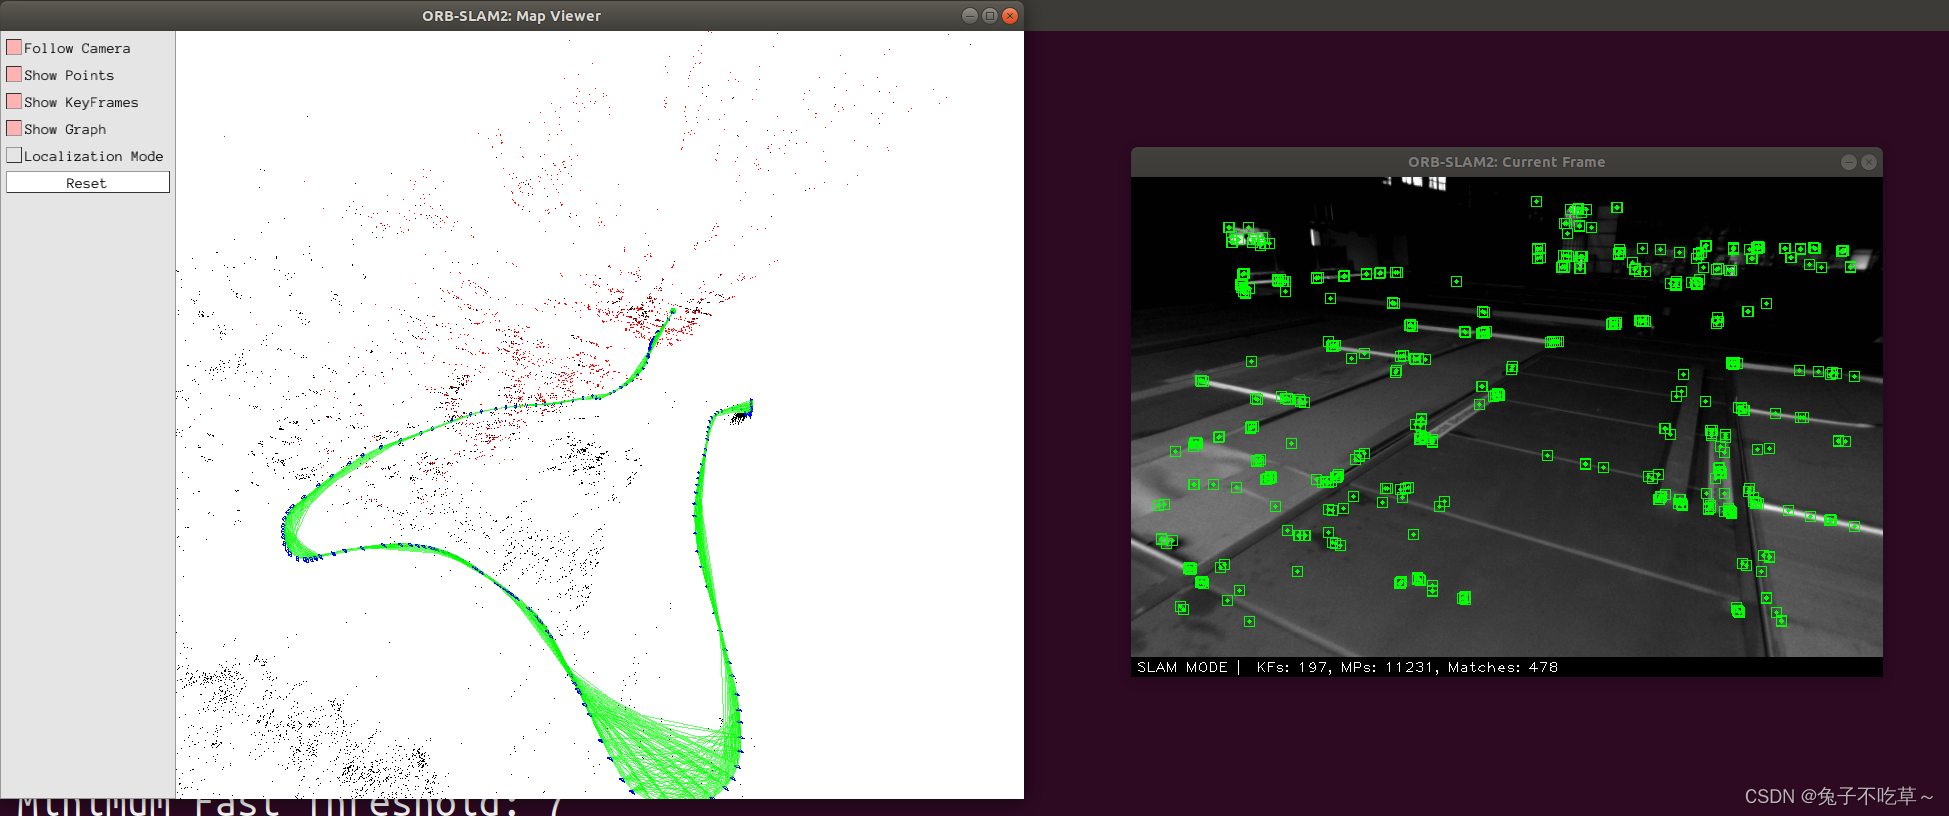The height and width of the screenshot is (816, 1949).
Task: Minimize the Map Viewer window
Action: (x=970, y=15)
